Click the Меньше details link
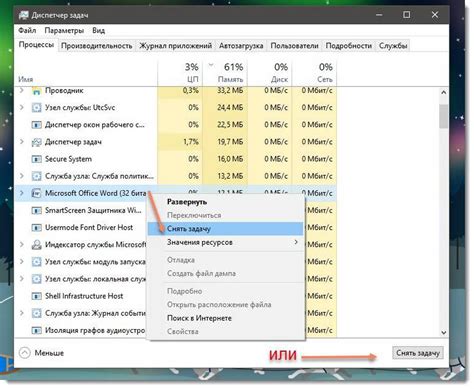Image resolution: width=474 pixels, height=389 pixels. 49,353
